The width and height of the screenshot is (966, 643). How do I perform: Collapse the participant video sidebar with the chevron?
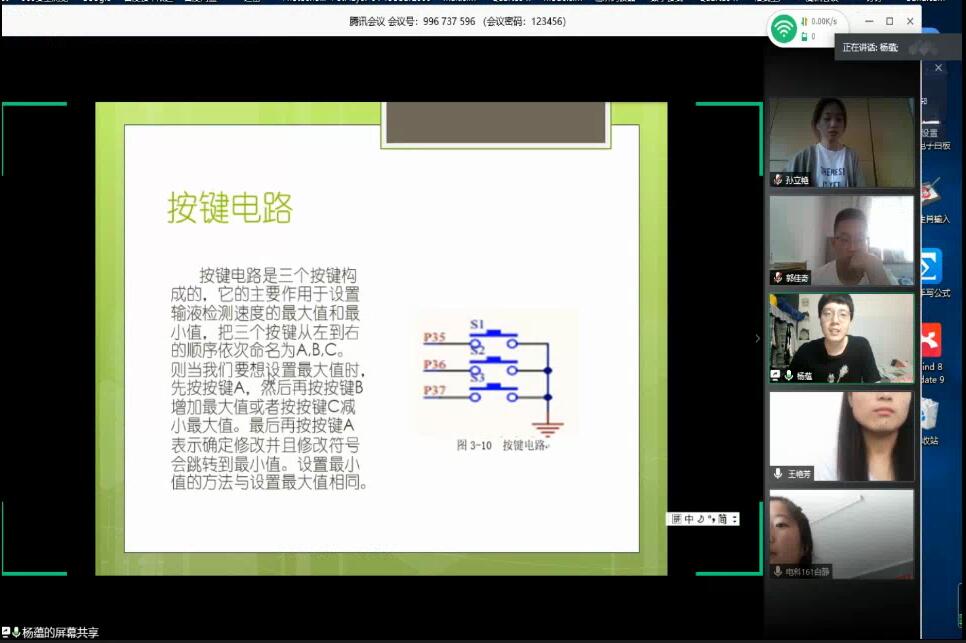pyautogui.click(x=757, y=338)
